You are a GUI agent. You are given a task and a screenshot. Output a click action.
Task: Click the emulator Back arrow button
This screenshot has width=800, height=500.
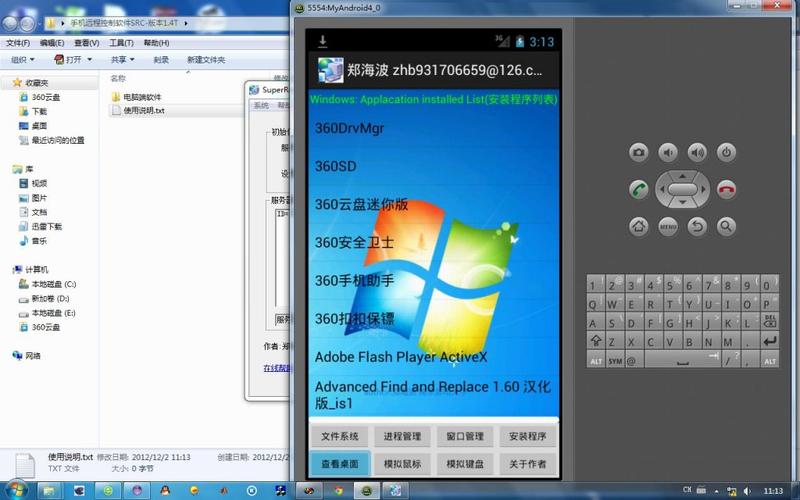(x=697, y=226)
